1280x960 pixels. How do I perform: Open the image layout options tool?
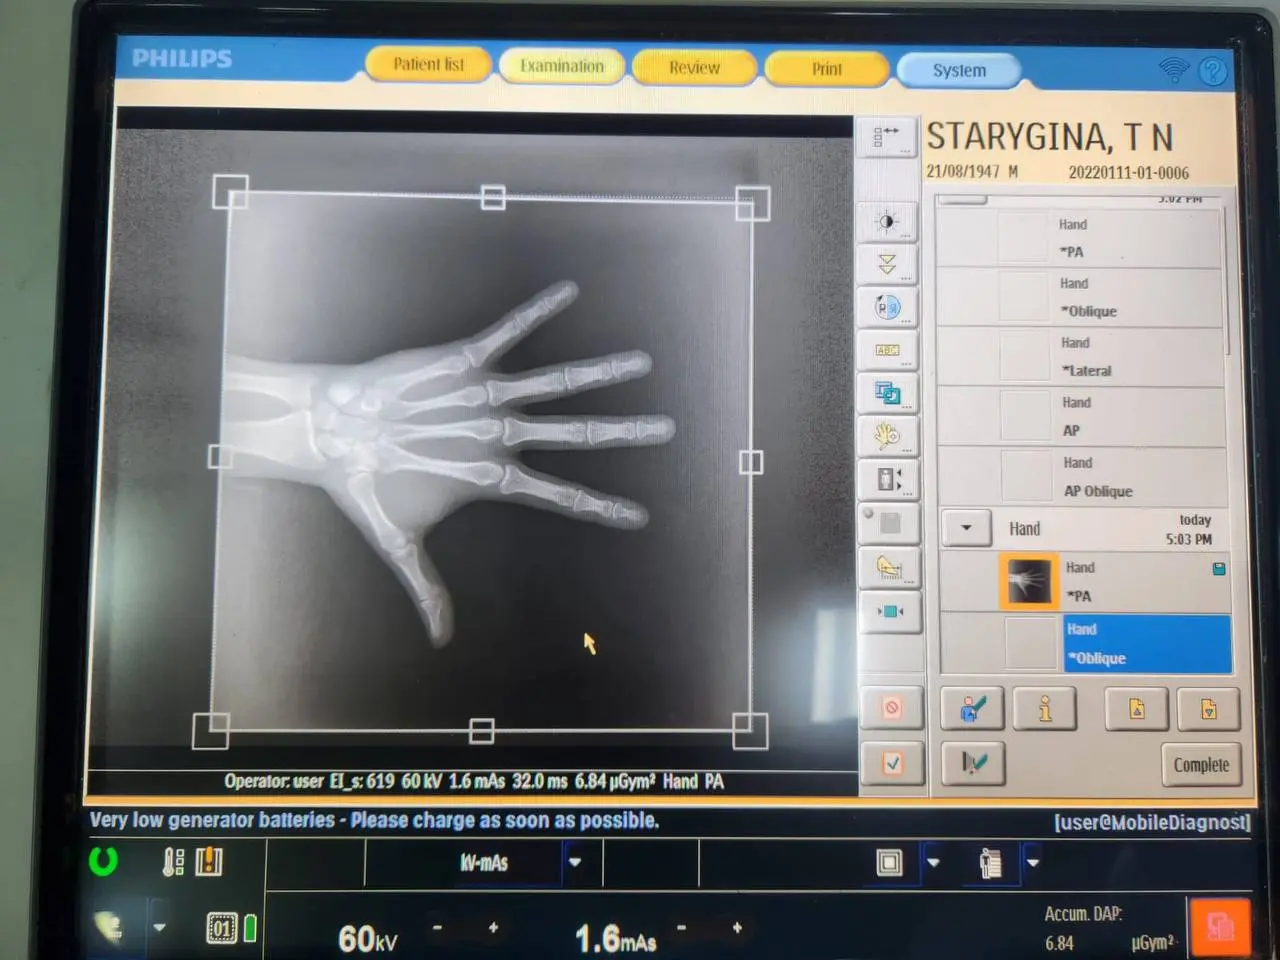point(887,138)
